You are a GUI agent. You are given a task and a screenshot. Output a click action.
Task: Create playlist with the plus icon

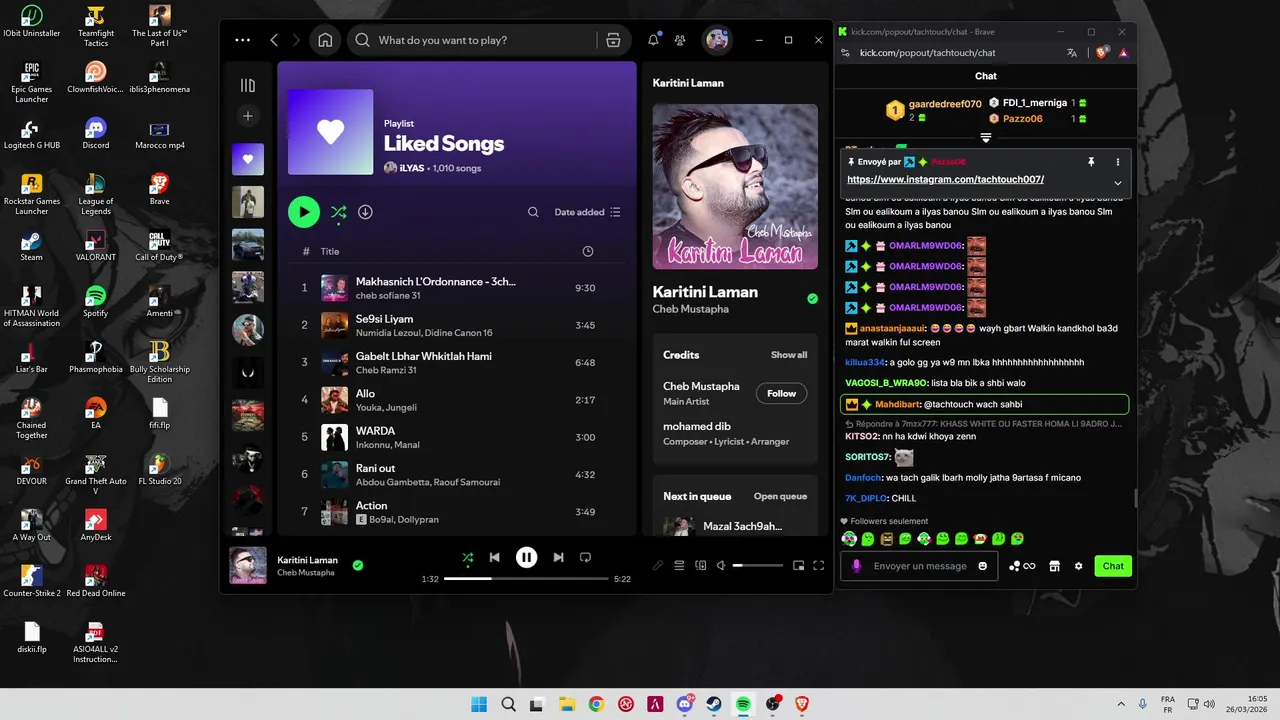248,116
